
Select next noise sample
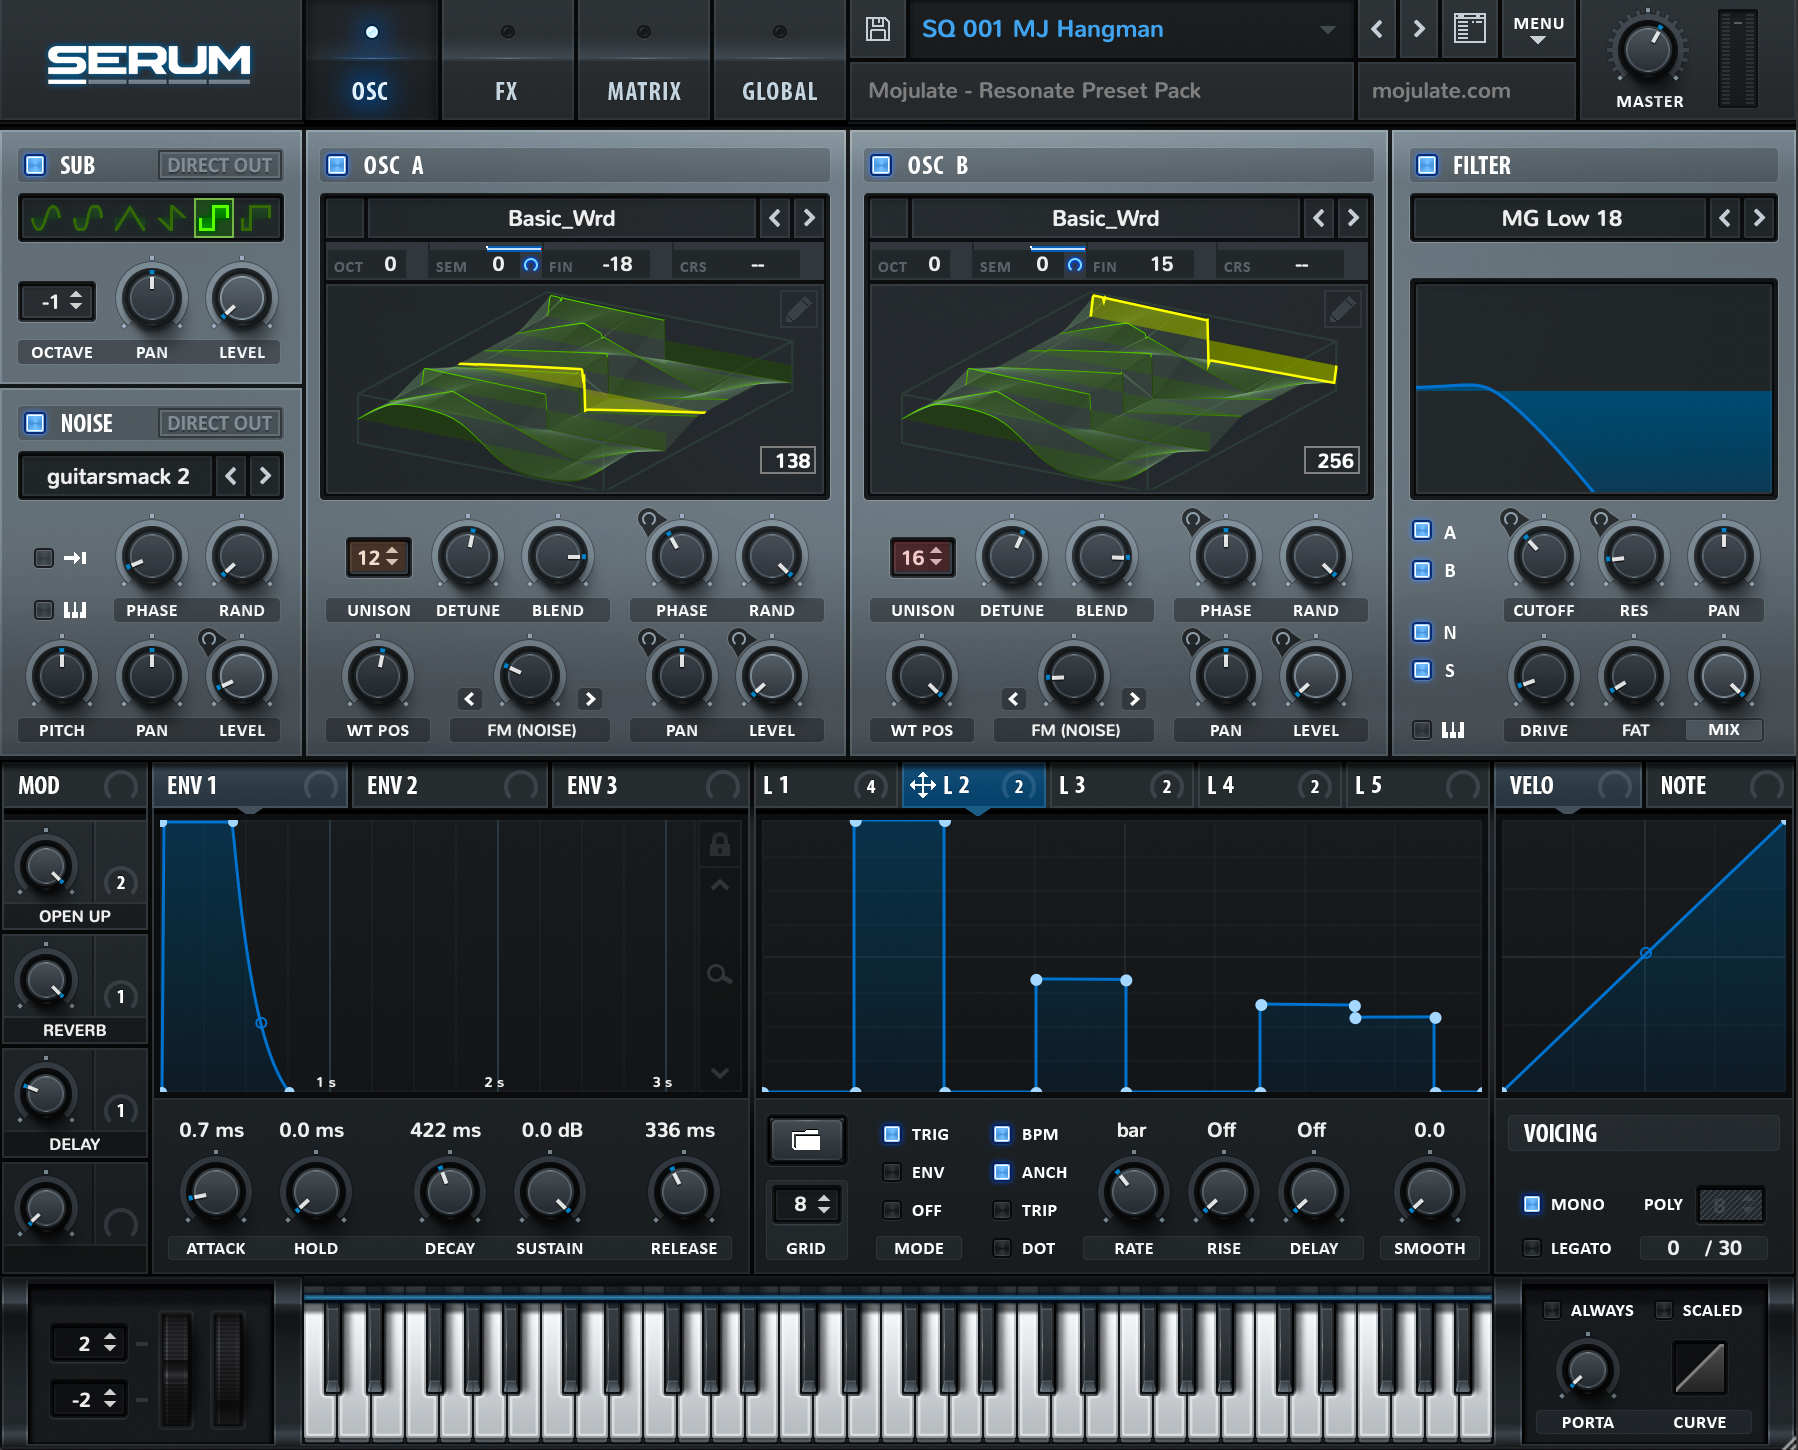(x=265, y=476)
